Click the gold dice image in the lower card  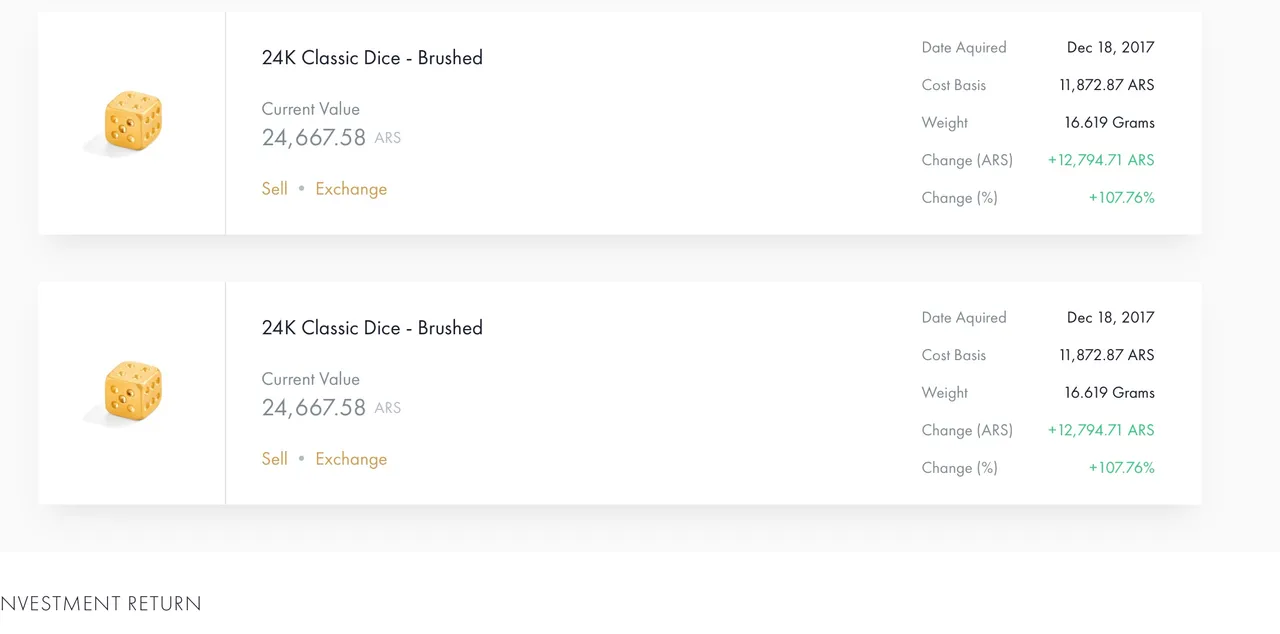click(131, 394)
